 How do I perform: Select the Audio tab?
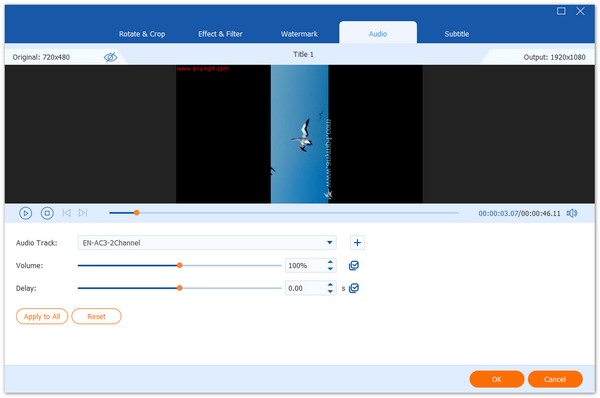tap(378, 34)
